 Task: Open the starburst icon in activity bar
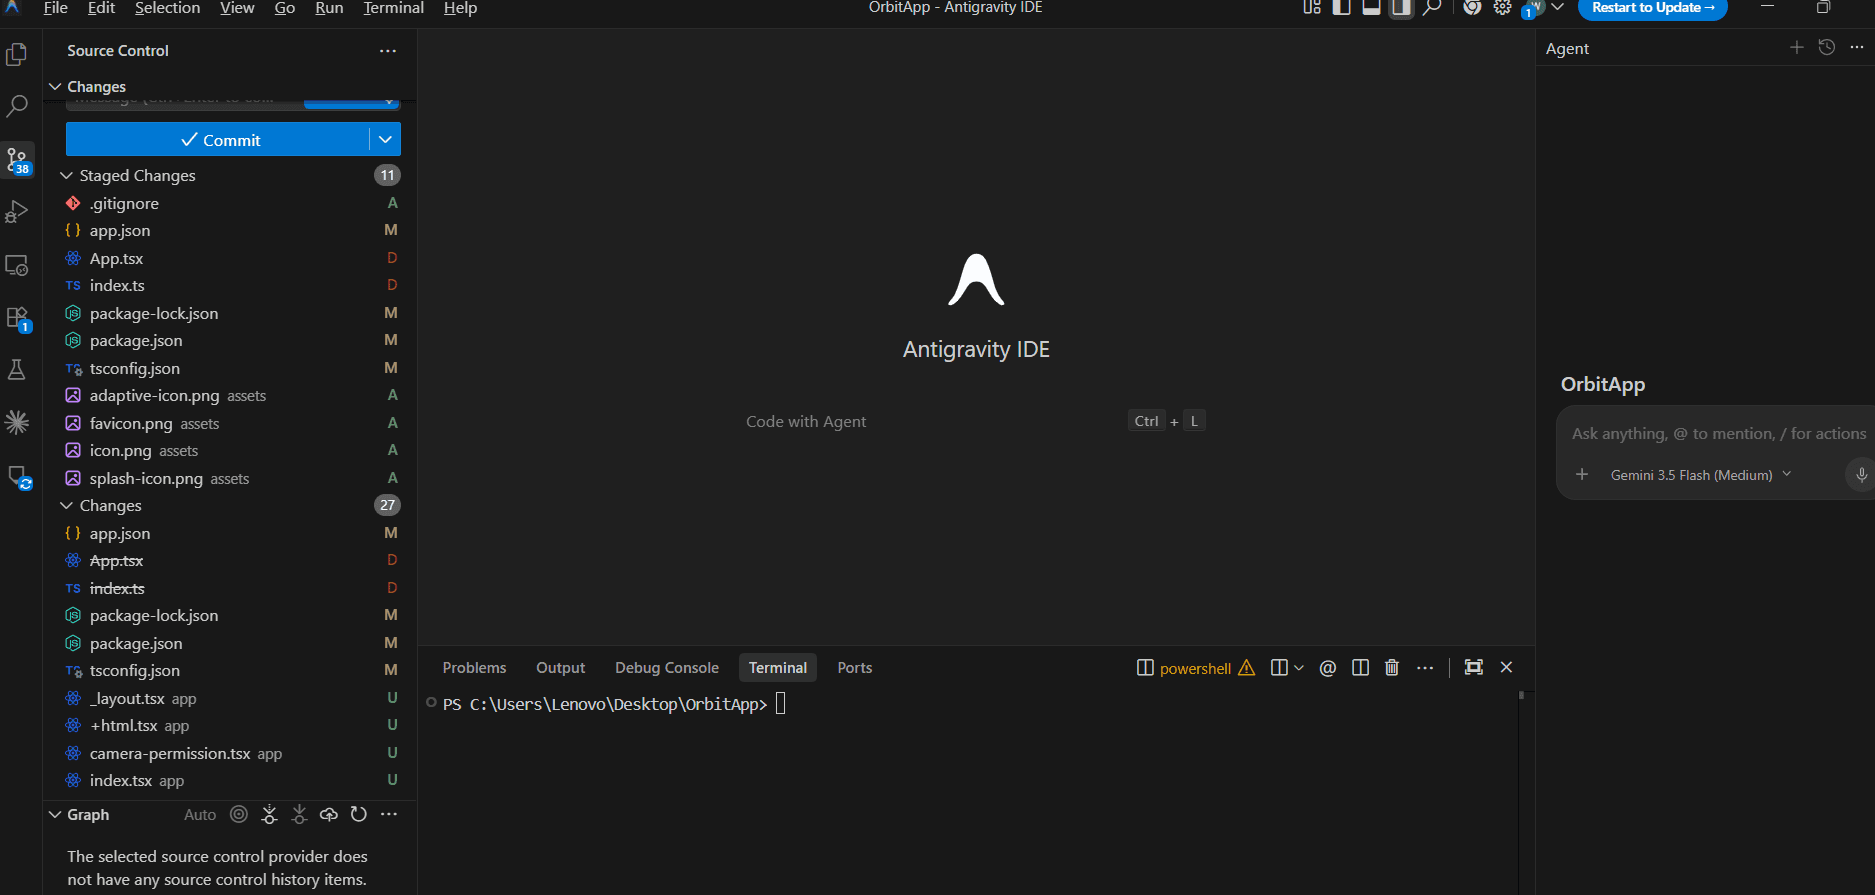coord(17,422)
